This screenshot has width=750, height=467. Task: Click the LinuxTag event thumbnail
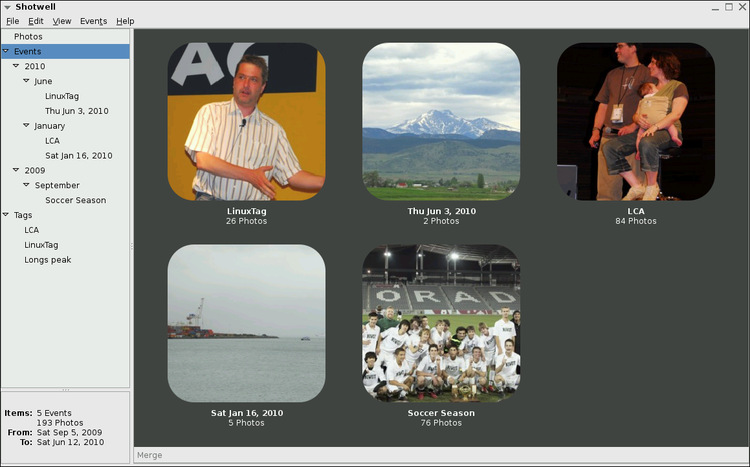246,122
